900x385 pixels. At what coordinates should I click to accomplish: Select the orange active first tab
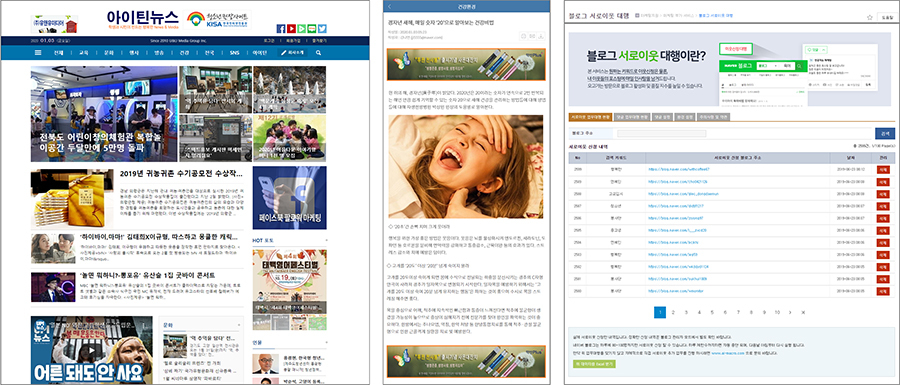(591, 116)
